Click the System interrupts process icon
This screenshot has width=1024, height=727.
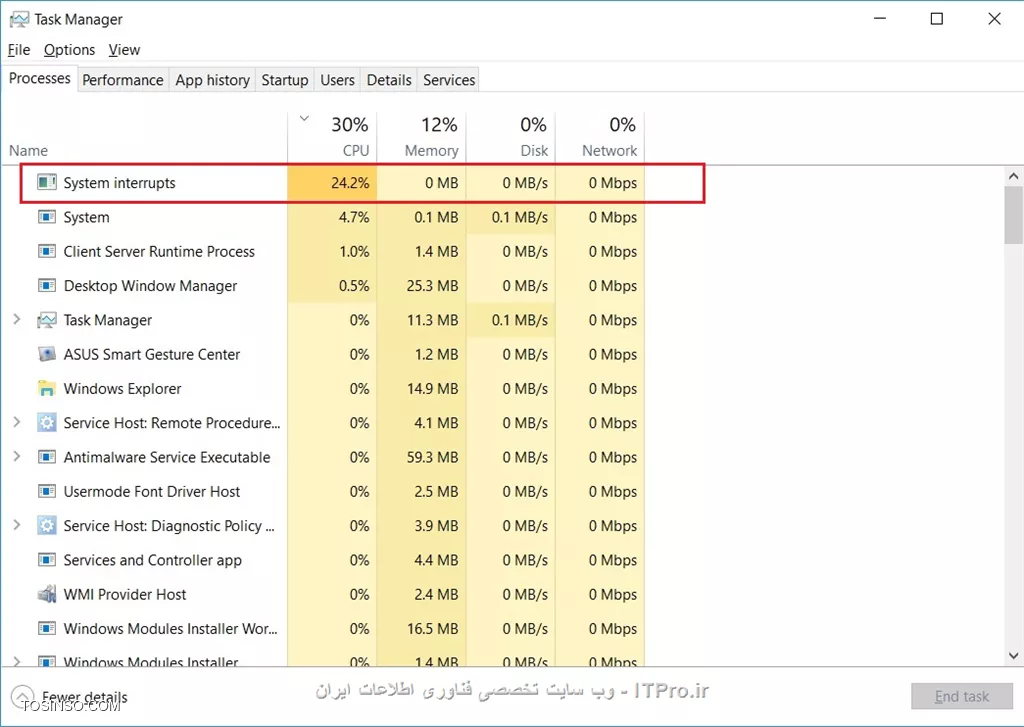(46, 182)
